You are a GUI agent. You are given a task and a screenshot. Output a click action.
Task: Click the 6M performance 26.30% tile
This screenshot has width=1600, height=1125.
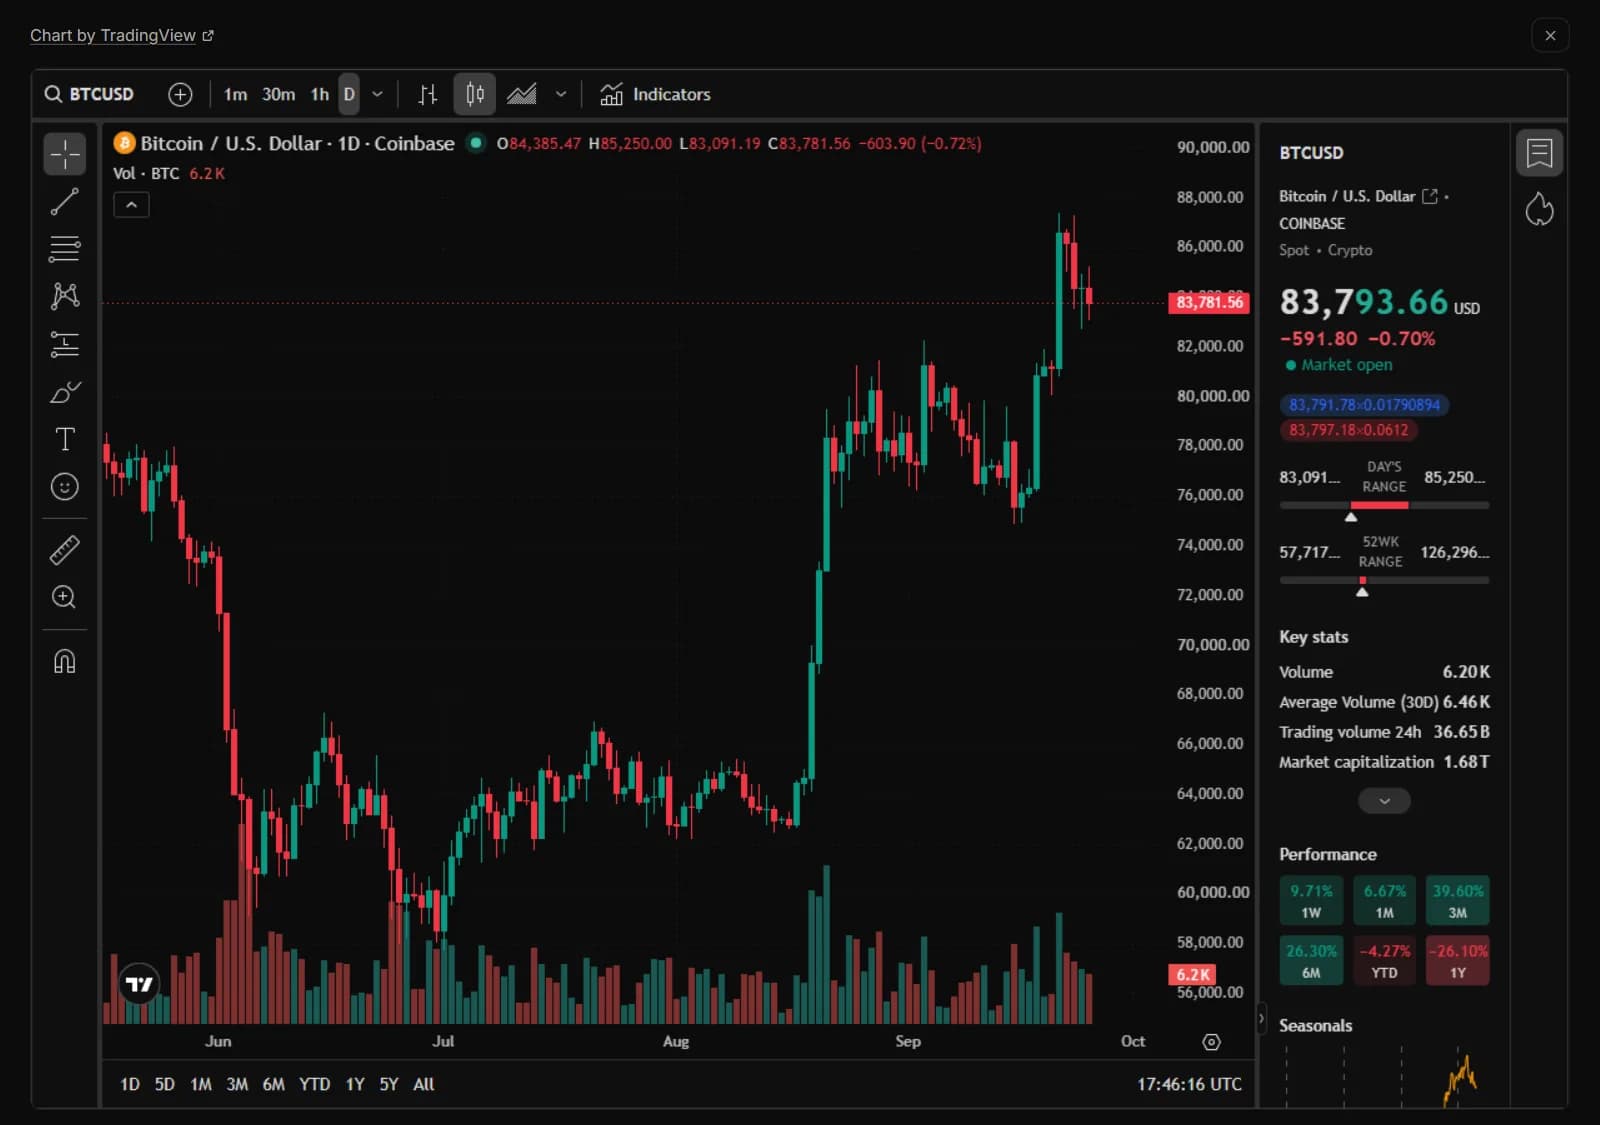1311,961
